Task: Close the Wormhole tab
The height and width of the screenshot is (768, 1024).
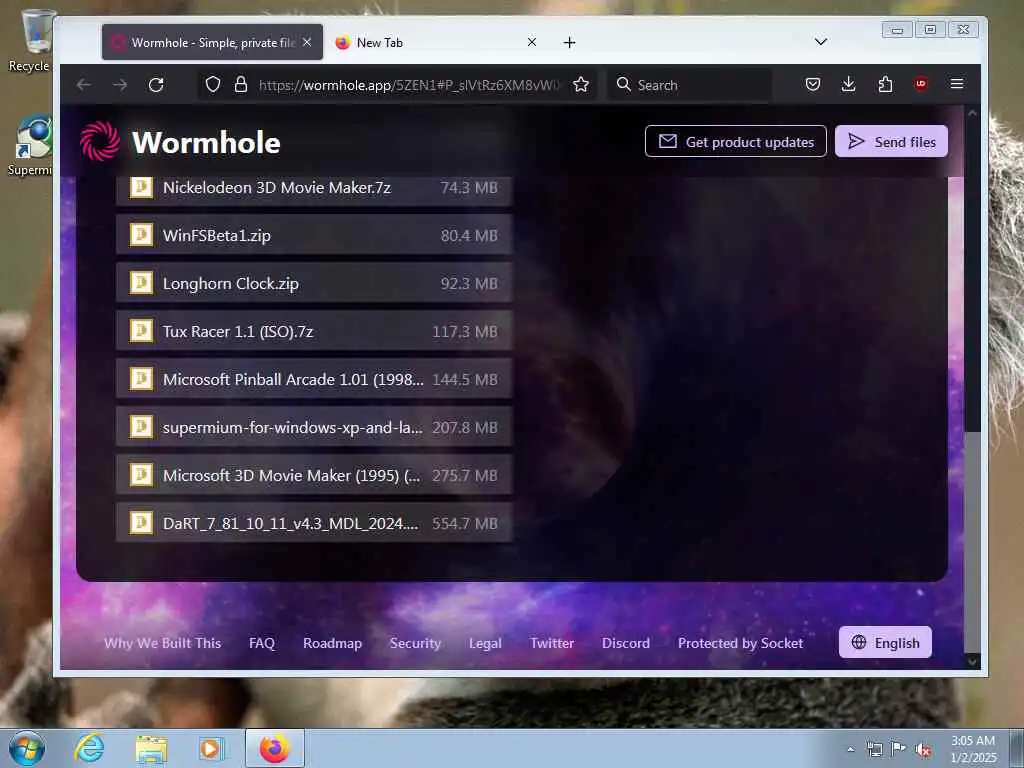Action: (x=307, y=42)
